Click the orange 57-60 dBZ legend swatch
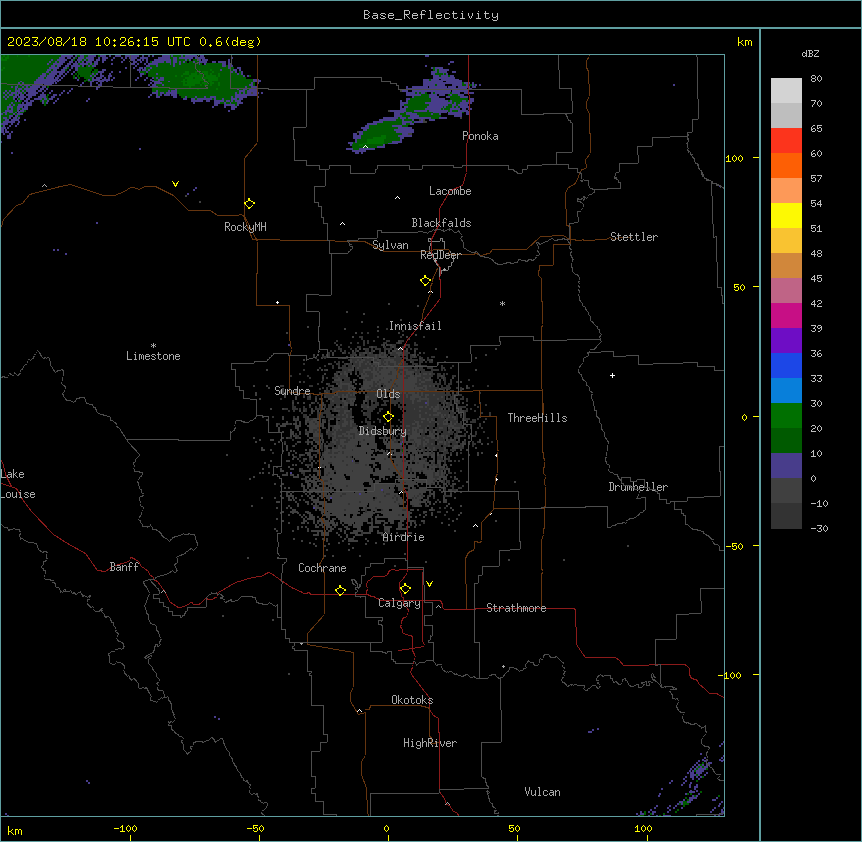Image resolution: width=862 pixels, height=842 pixels. (786, 165)
